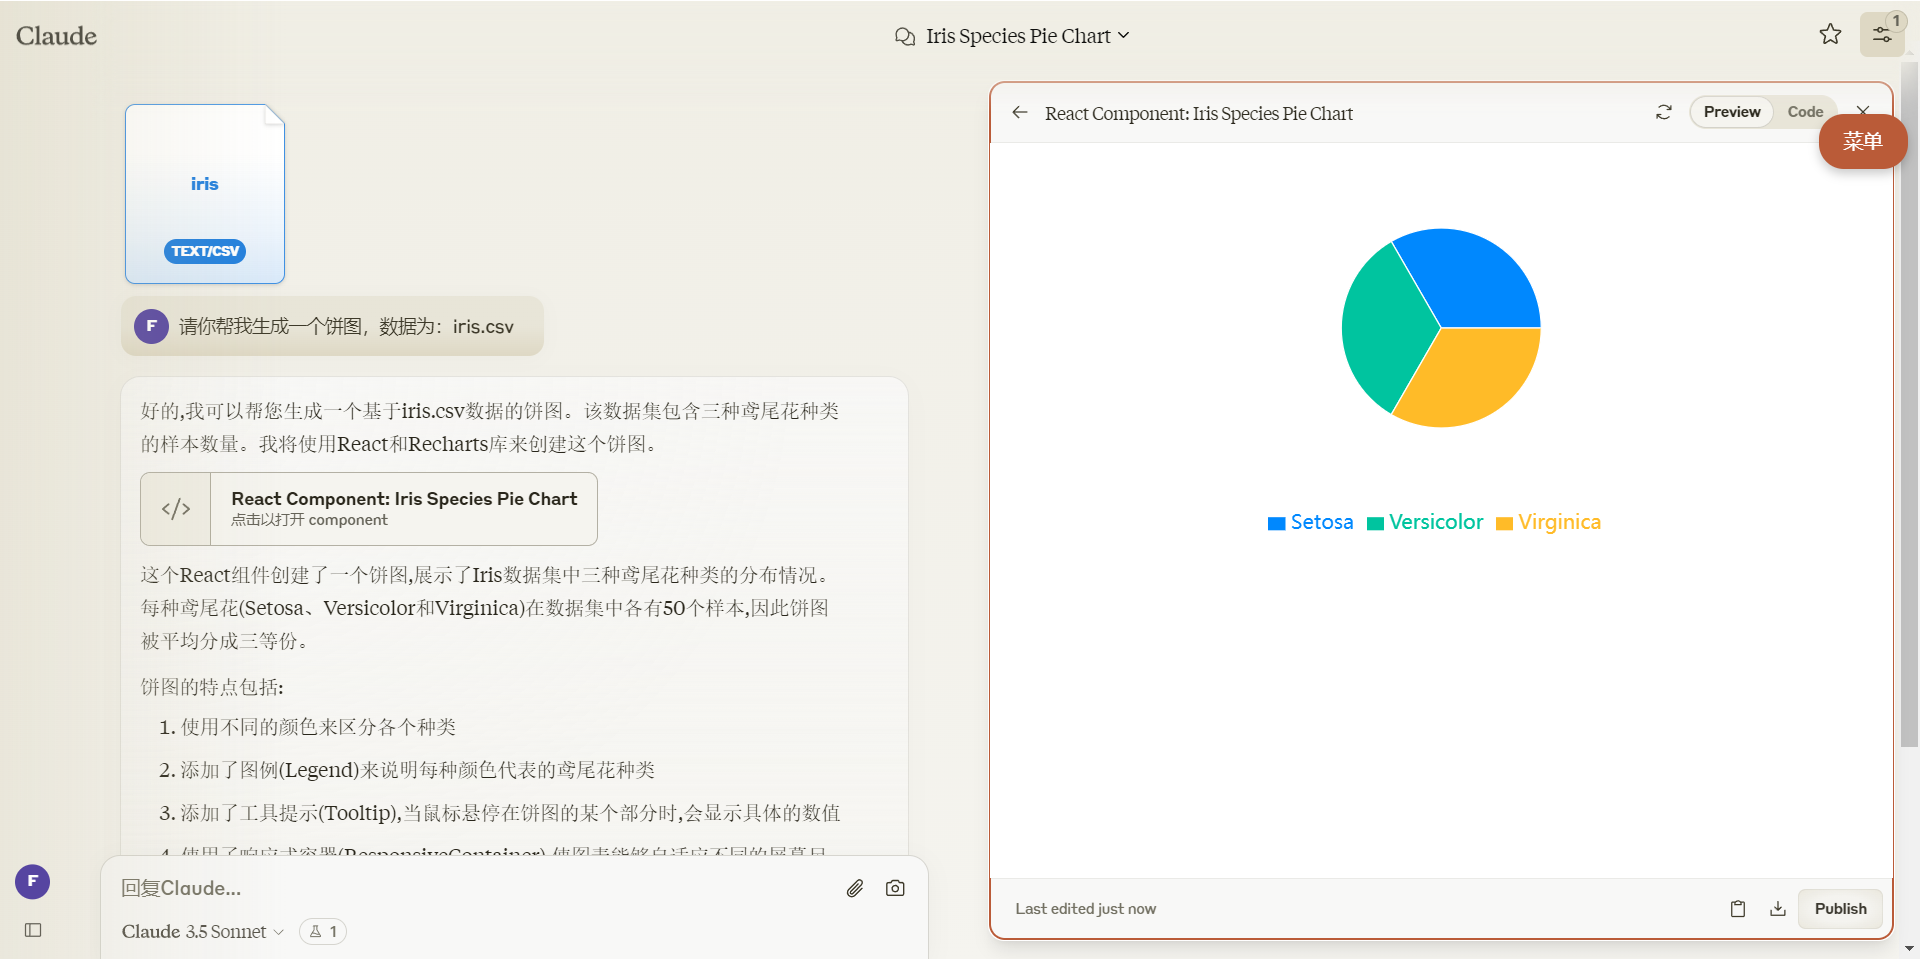Click the flask feature preview badge
This screenshot has height=959, width=1920.
[323, 932]
